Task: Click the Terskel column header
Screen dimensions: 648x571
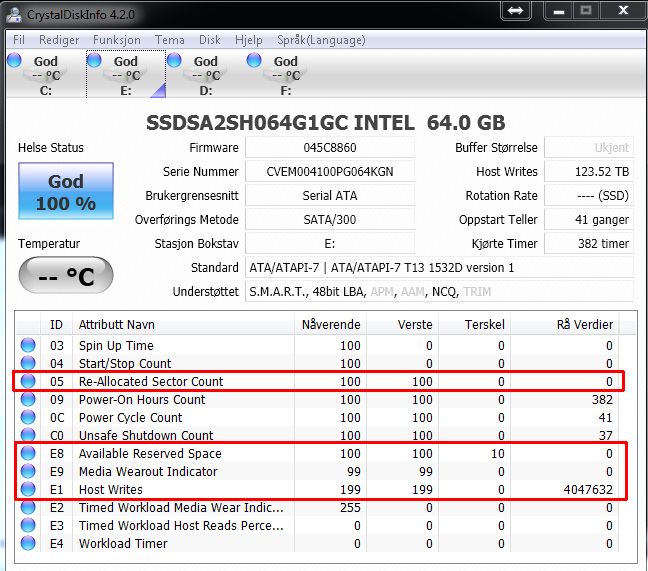Action: point(474,324)
